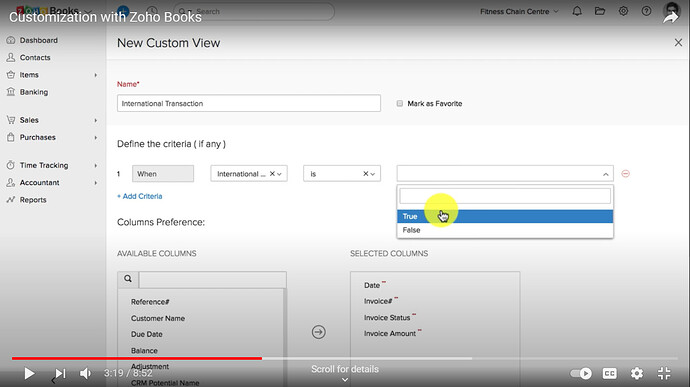Click the YouTube share arrow icon
This screenshot has width=690, height=387.
point(671,18)
